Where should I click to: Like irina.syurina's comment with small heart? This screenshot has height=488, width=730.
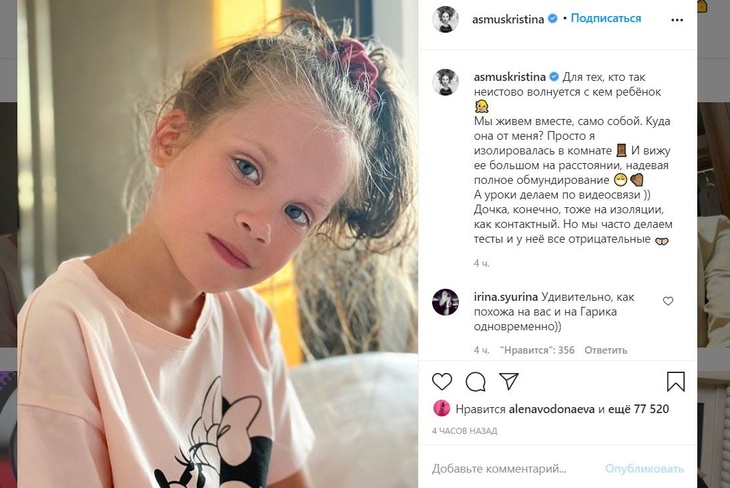click(668, 301)
